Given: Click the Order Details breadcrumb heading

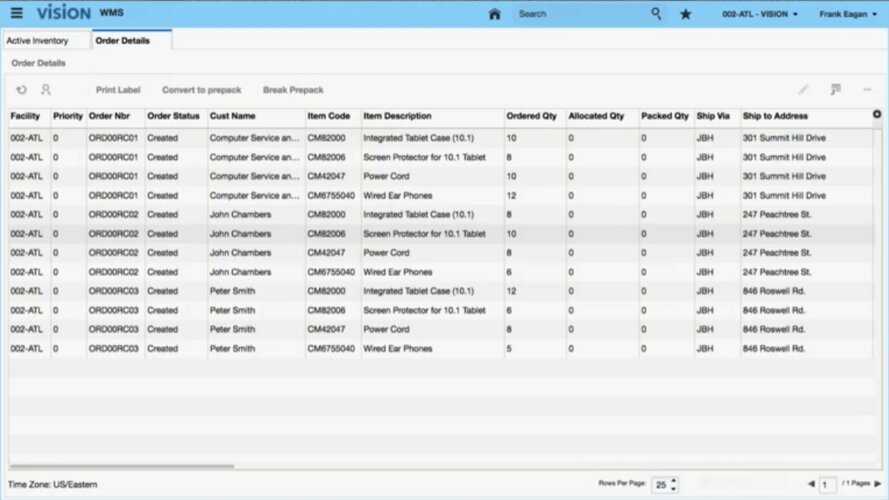Looking at the screenshot, I should point(39,63).
